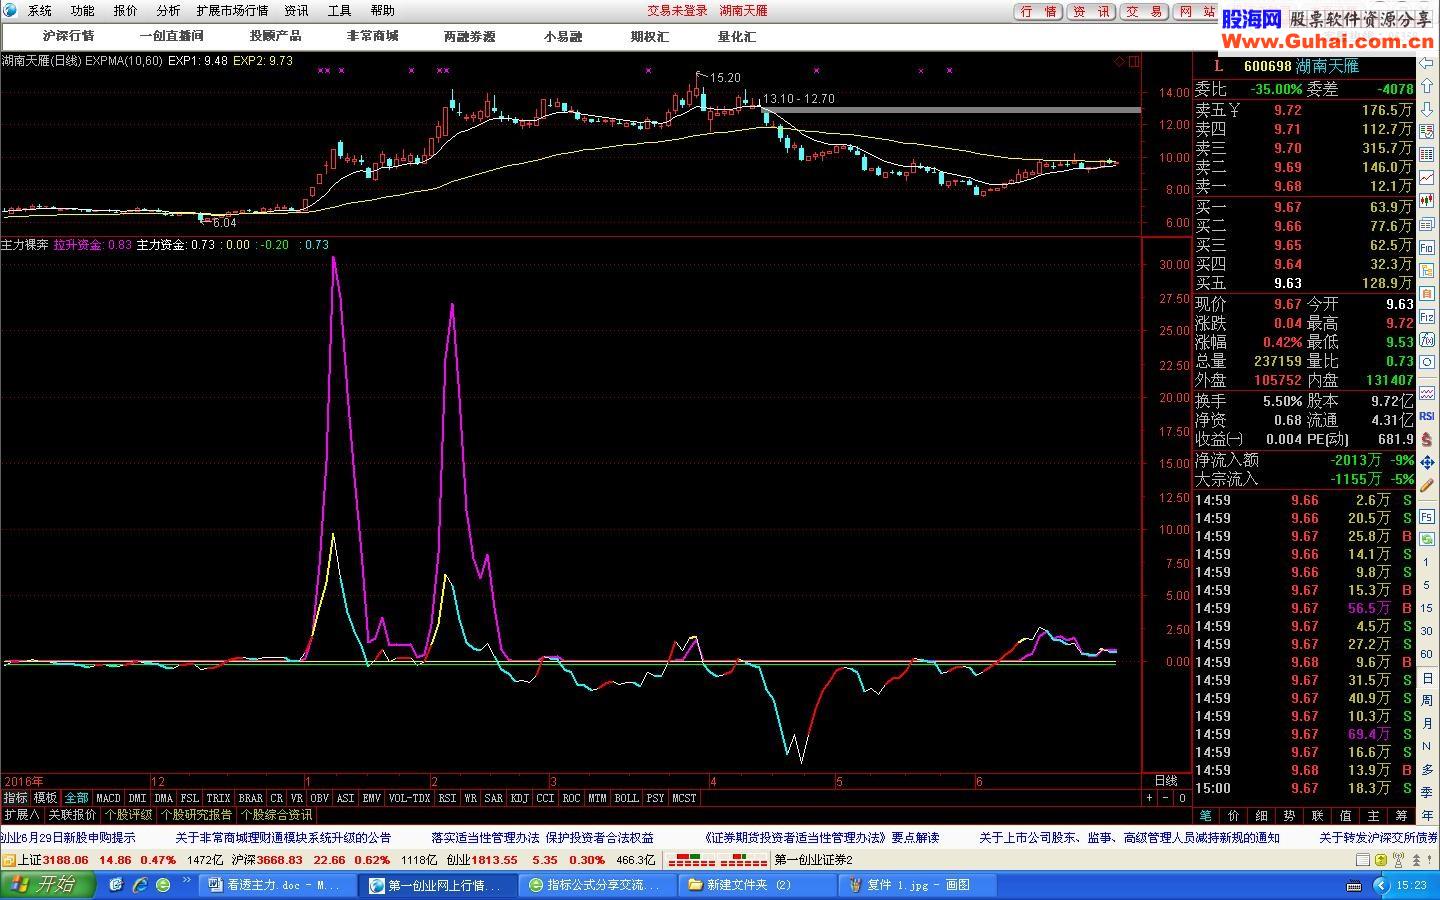
Task: Select the VOL-TDX indicator tab
Action: tap(409, 798)
